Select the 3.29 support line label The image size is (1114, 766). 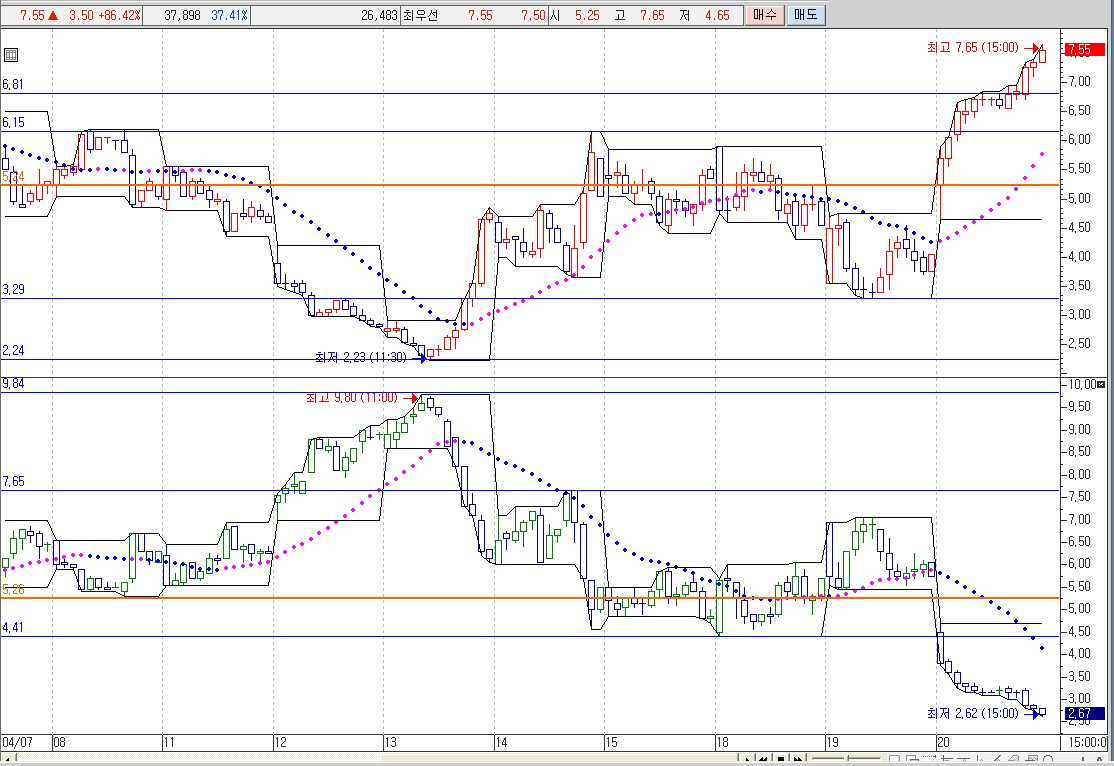[13, 289]
